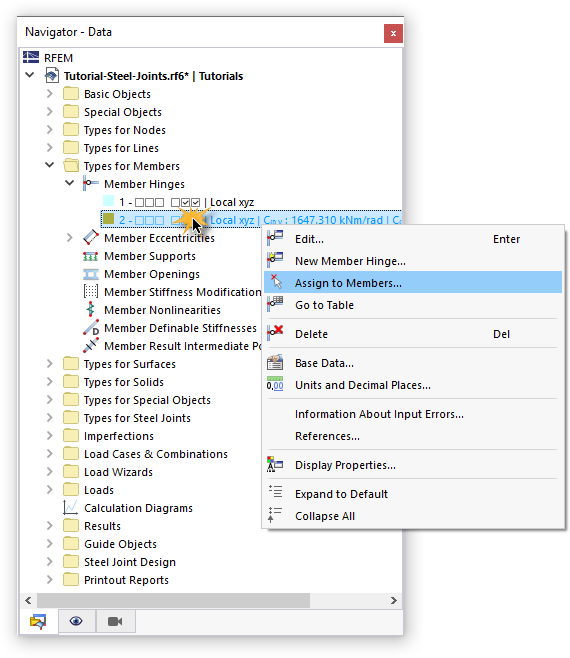Click the Go to Table icon
Screen dimensions: 570x658
click(x=275, y=304)
